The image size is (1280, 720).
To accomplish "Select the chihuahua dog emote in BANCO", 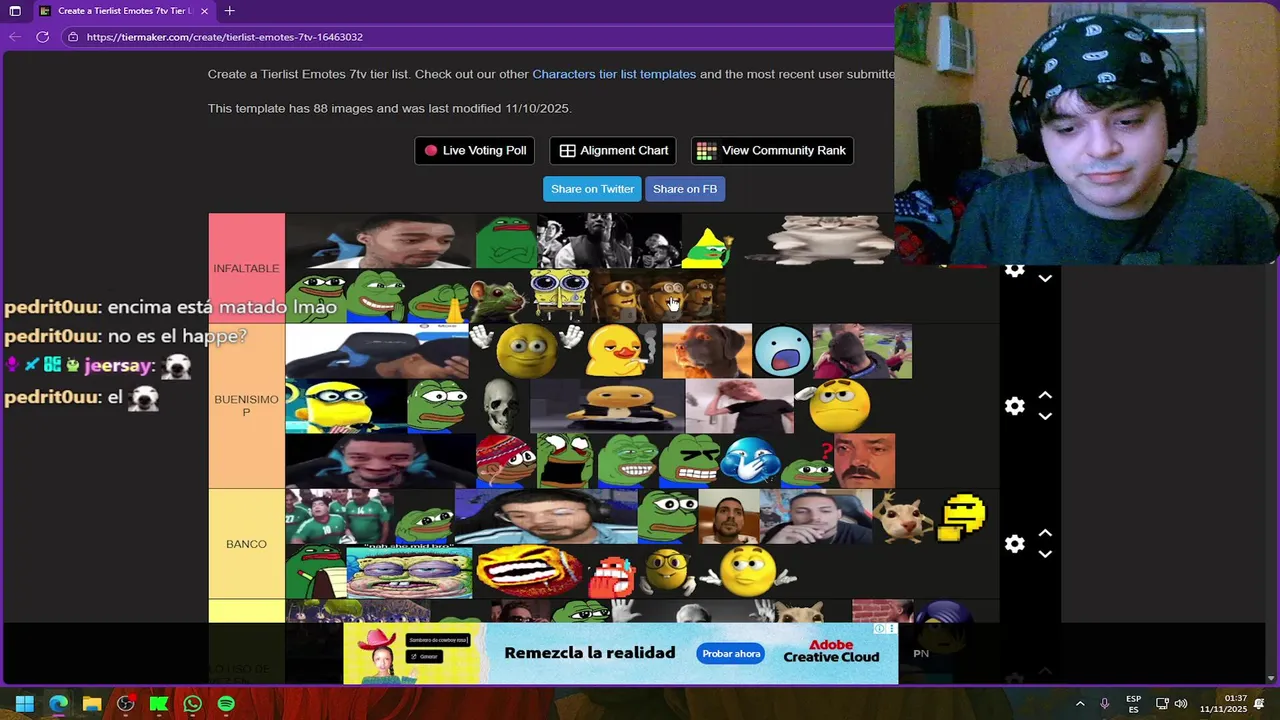I will tap(903, 516).
